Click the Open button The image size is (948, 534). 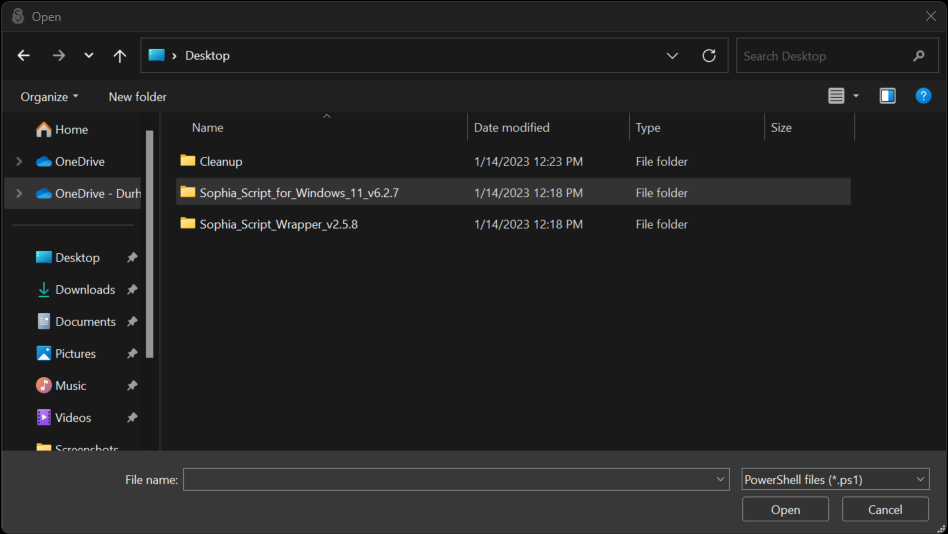(x=785, y=509)
